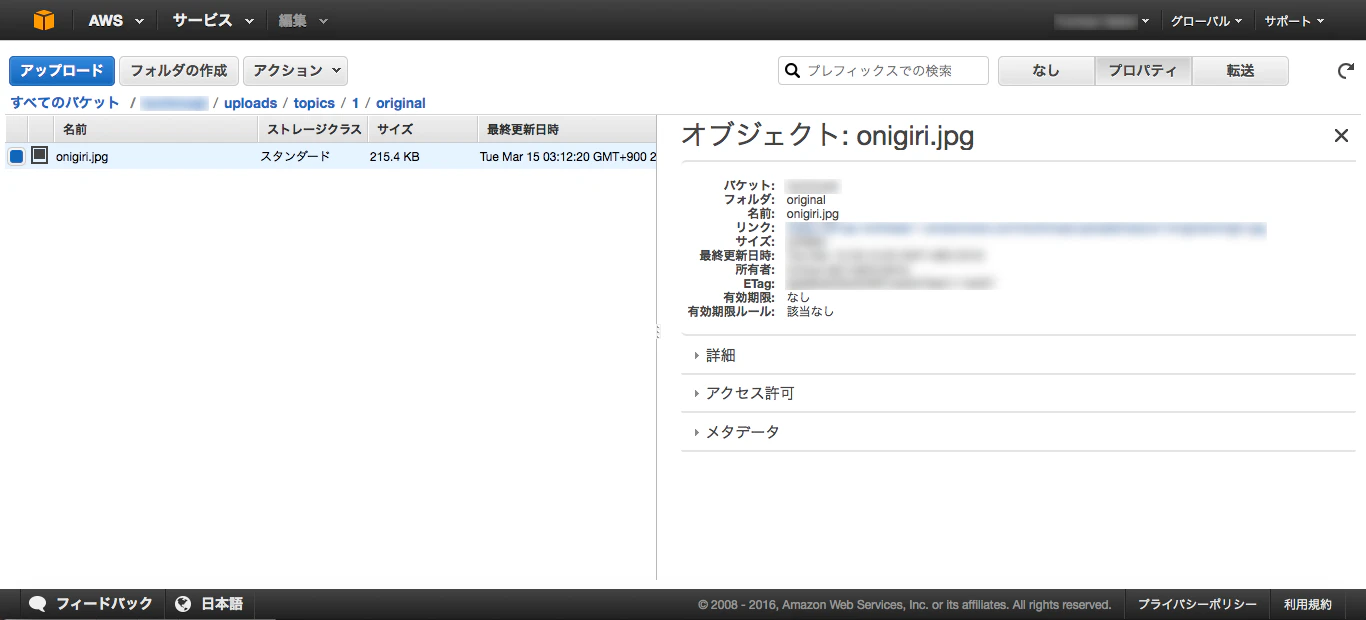Viewport: 1366px width, 620px height.
Task: Open the プライバシーポリシー link
Action: point(1197,605)
